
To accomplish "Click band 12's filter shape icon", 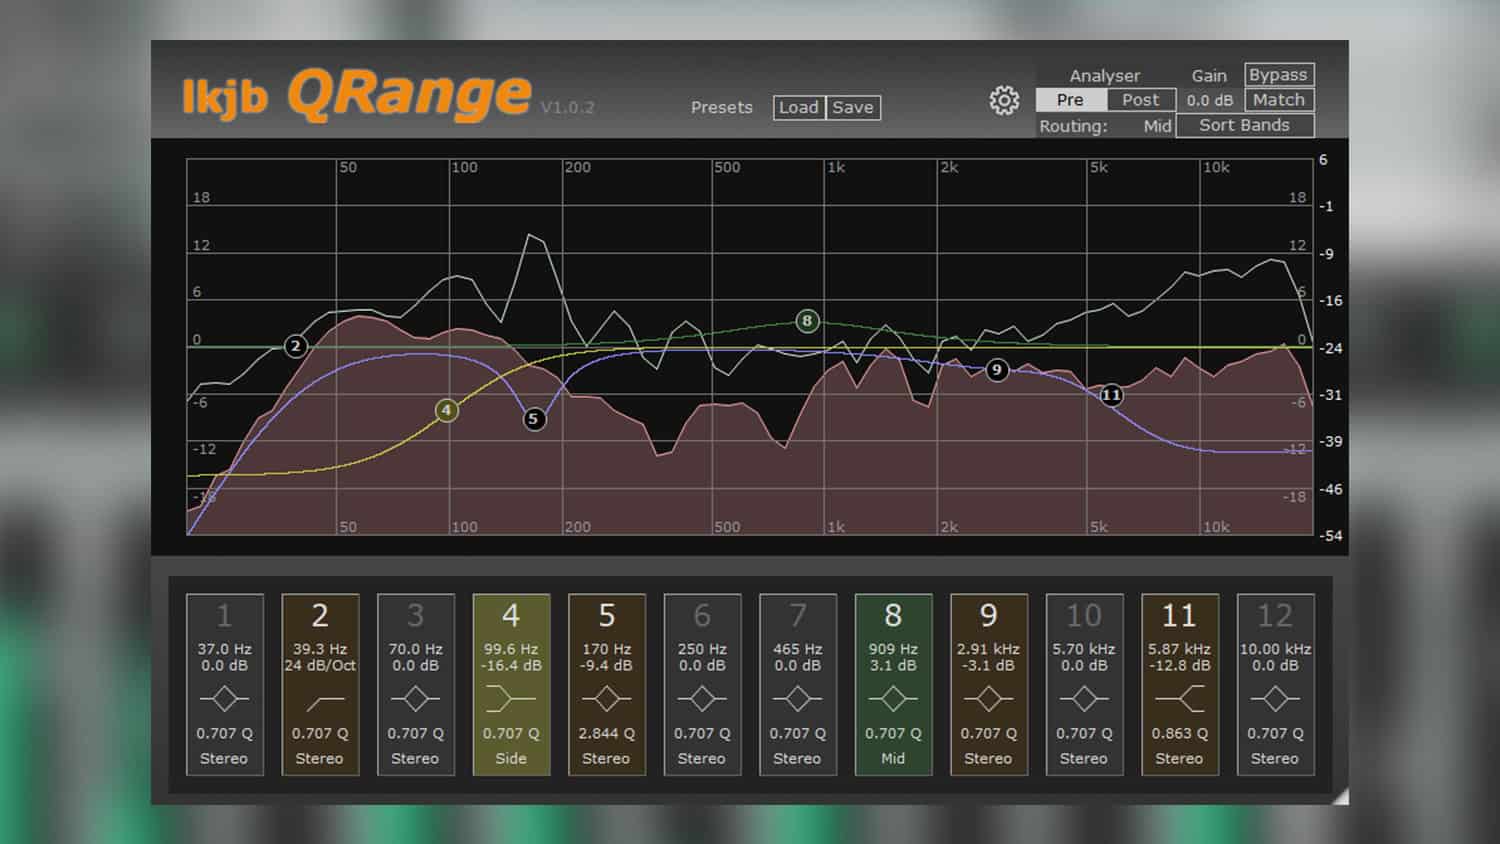I will [x=1275, y=698].
